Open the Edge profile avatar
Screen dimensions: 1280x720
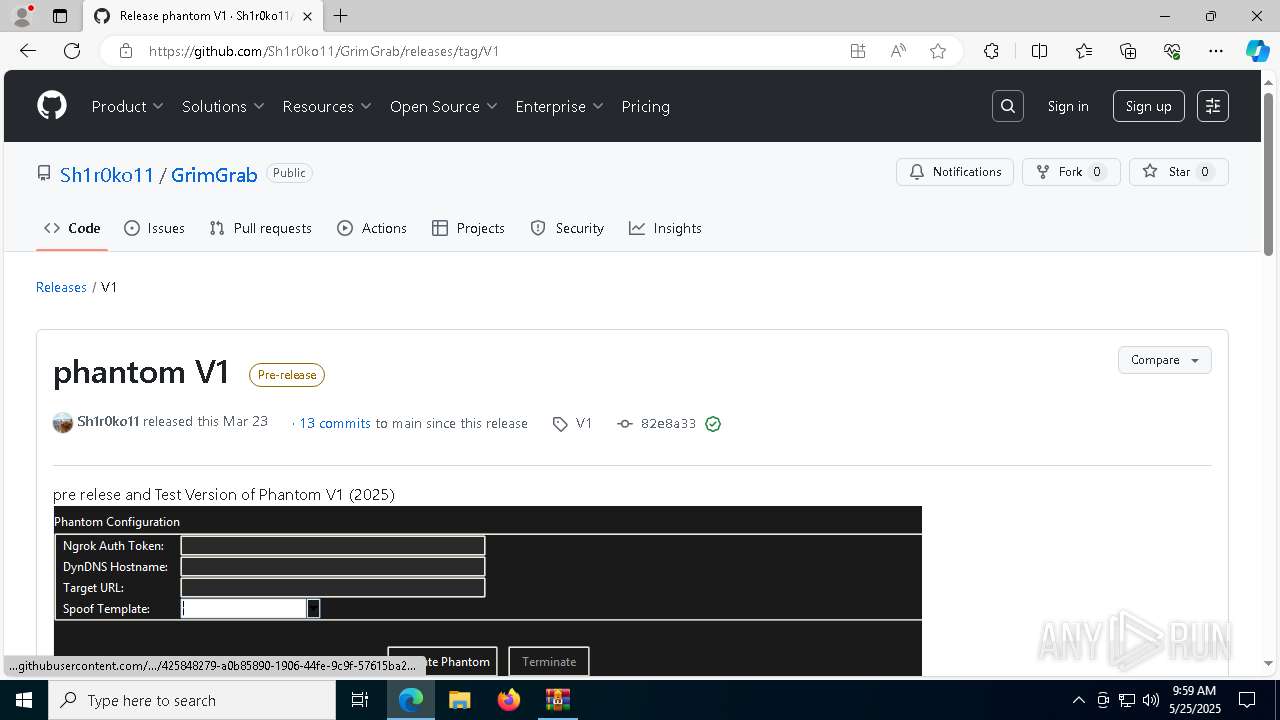click(22, 16)
